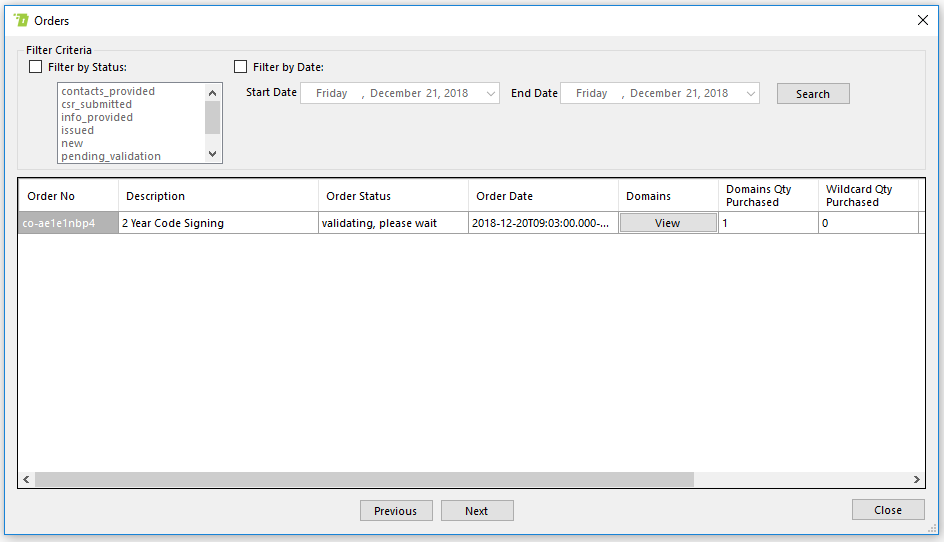Sort by Order Status column header
This screenshot has height=542, width=944.
(393, 196)
